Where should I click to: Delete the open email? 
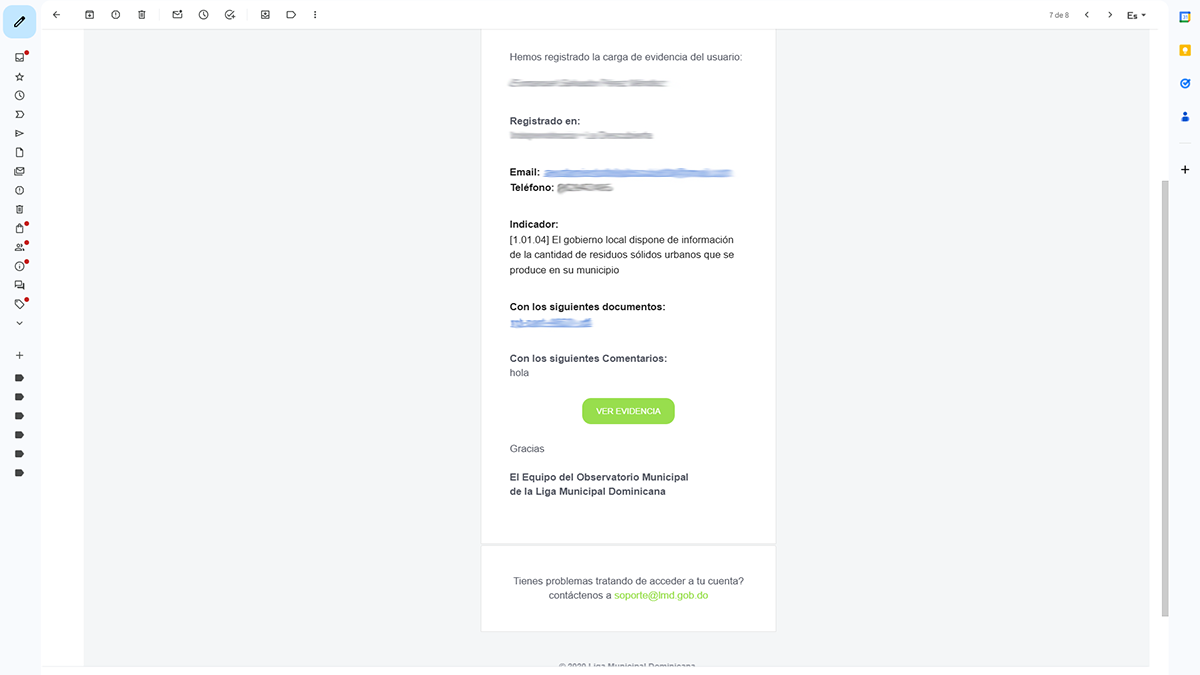[x=142, y=15]
